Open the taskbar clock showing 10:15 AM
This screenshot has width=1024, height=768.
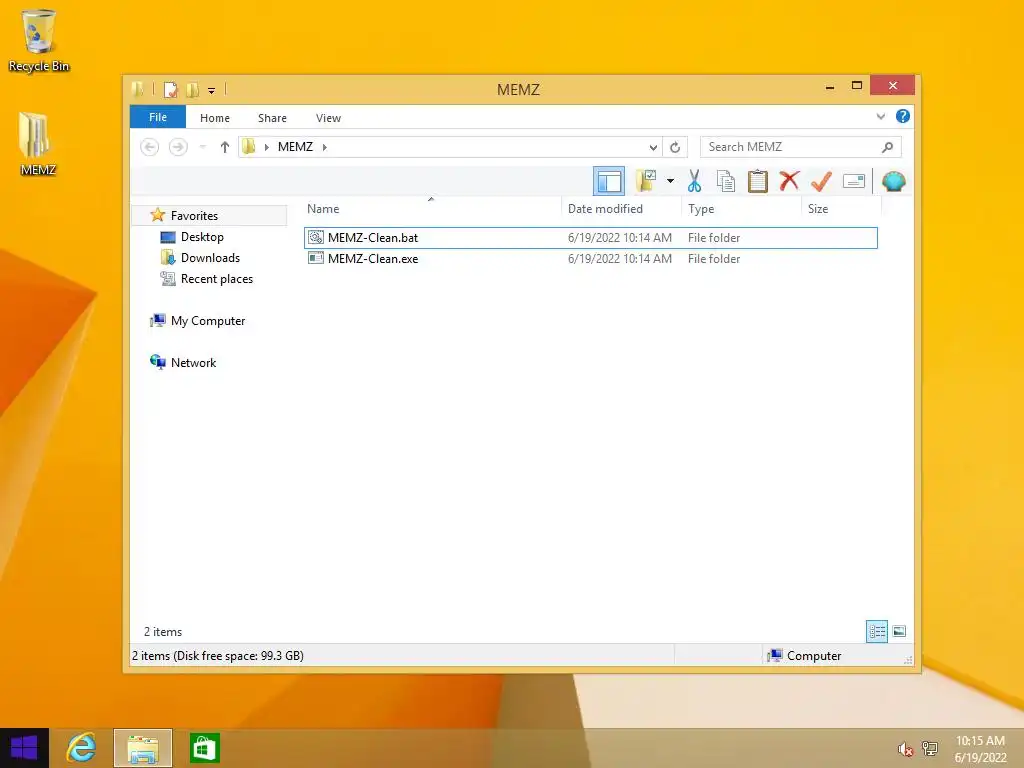[980, 748]
